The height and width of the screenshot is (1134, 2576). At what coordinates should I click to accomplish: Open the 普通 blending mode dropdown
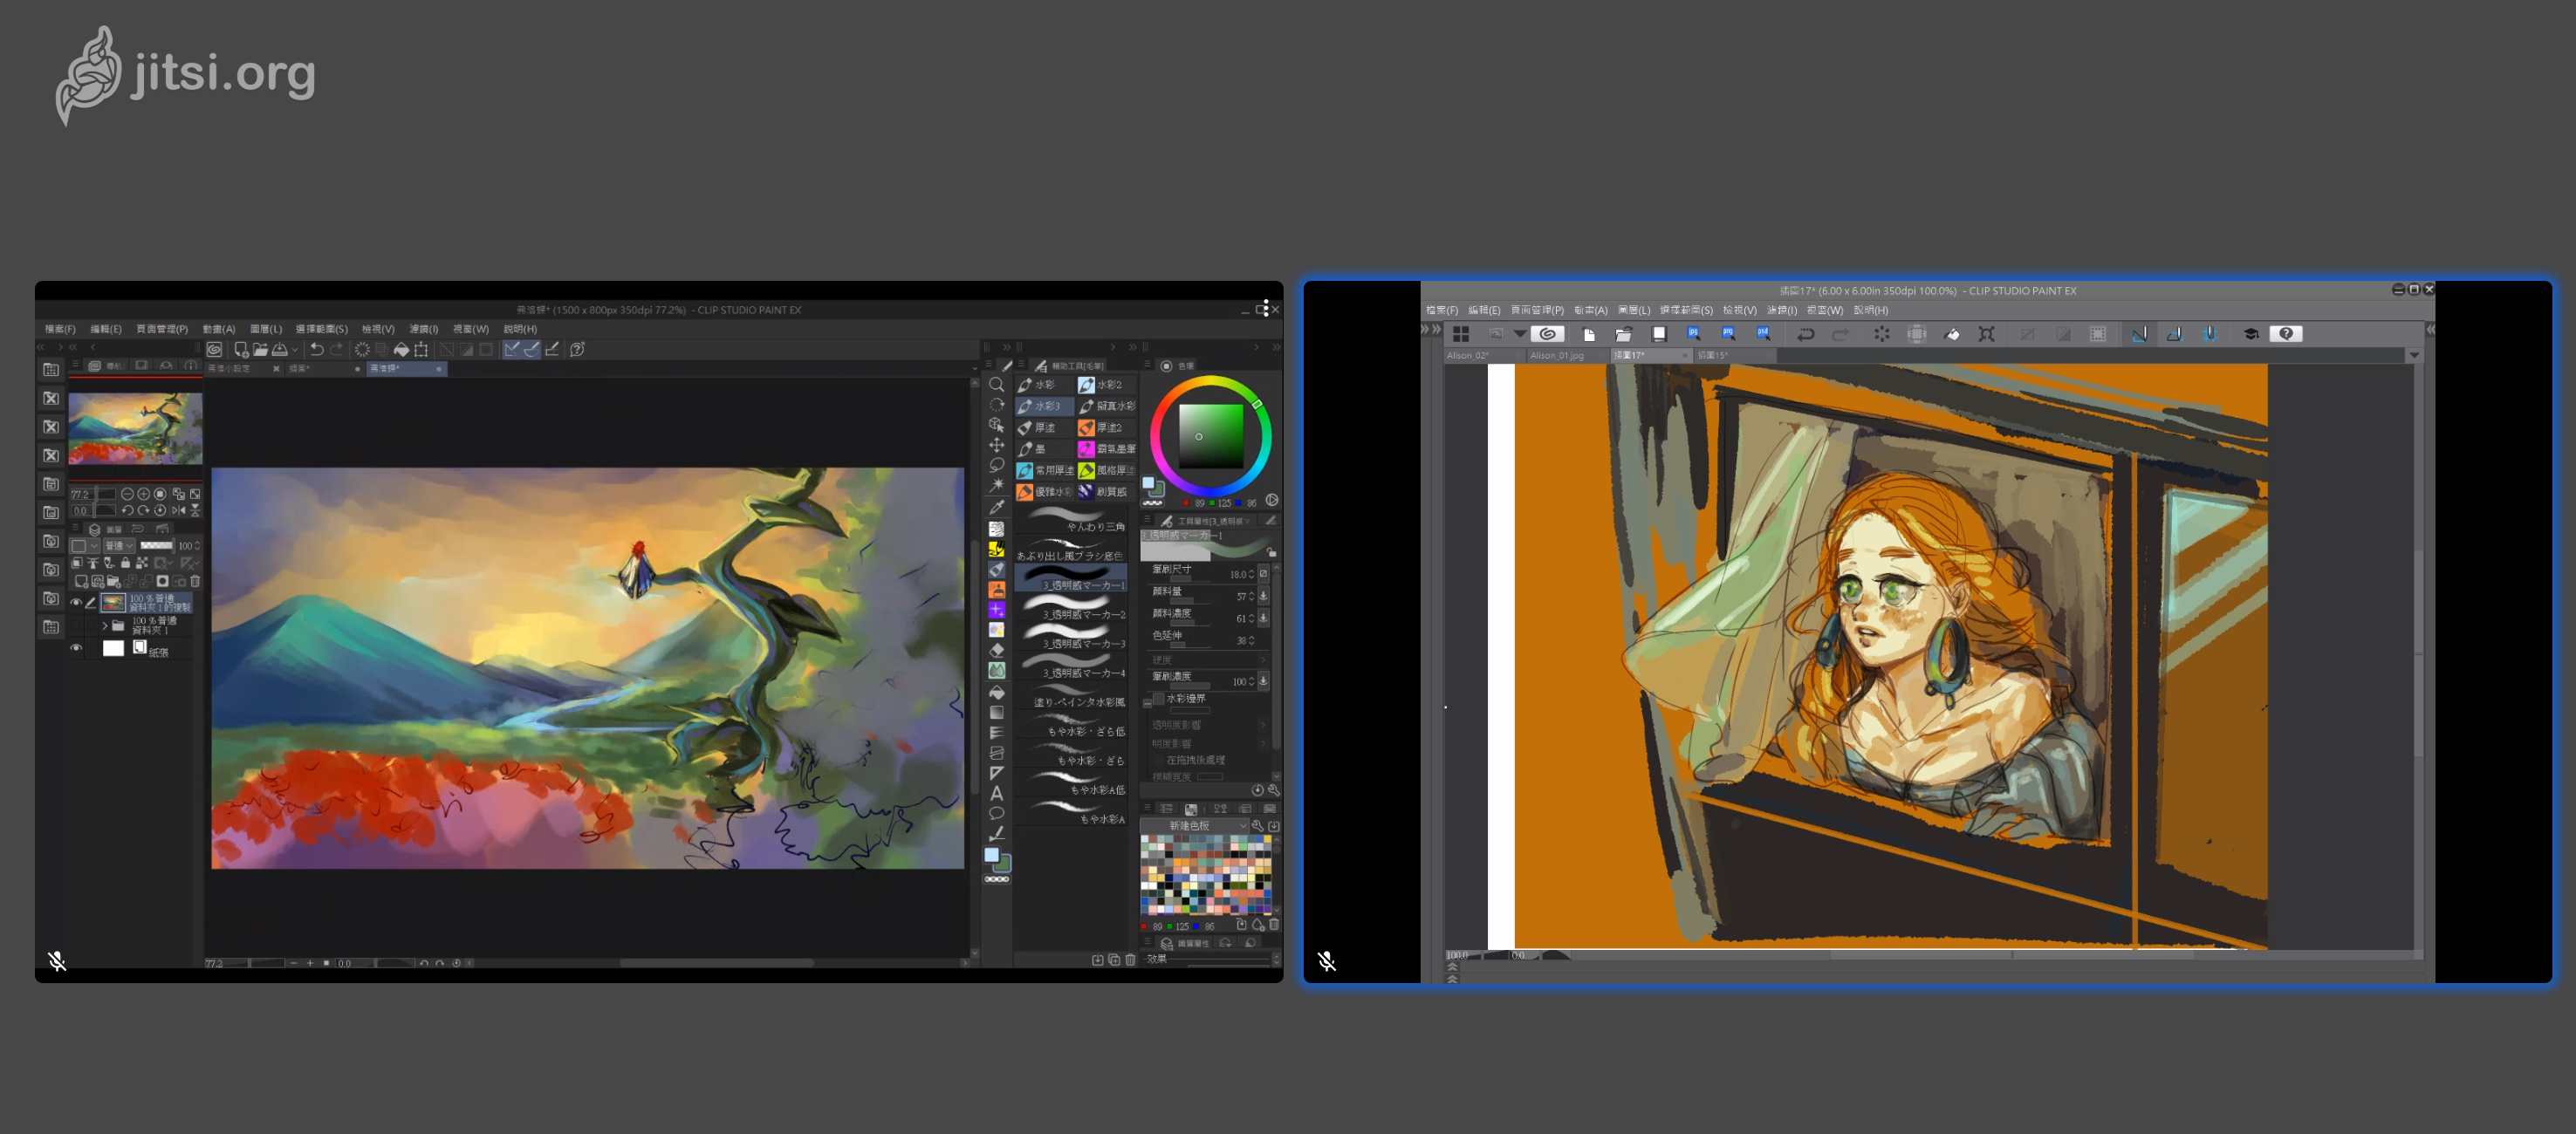coord(119,546)
